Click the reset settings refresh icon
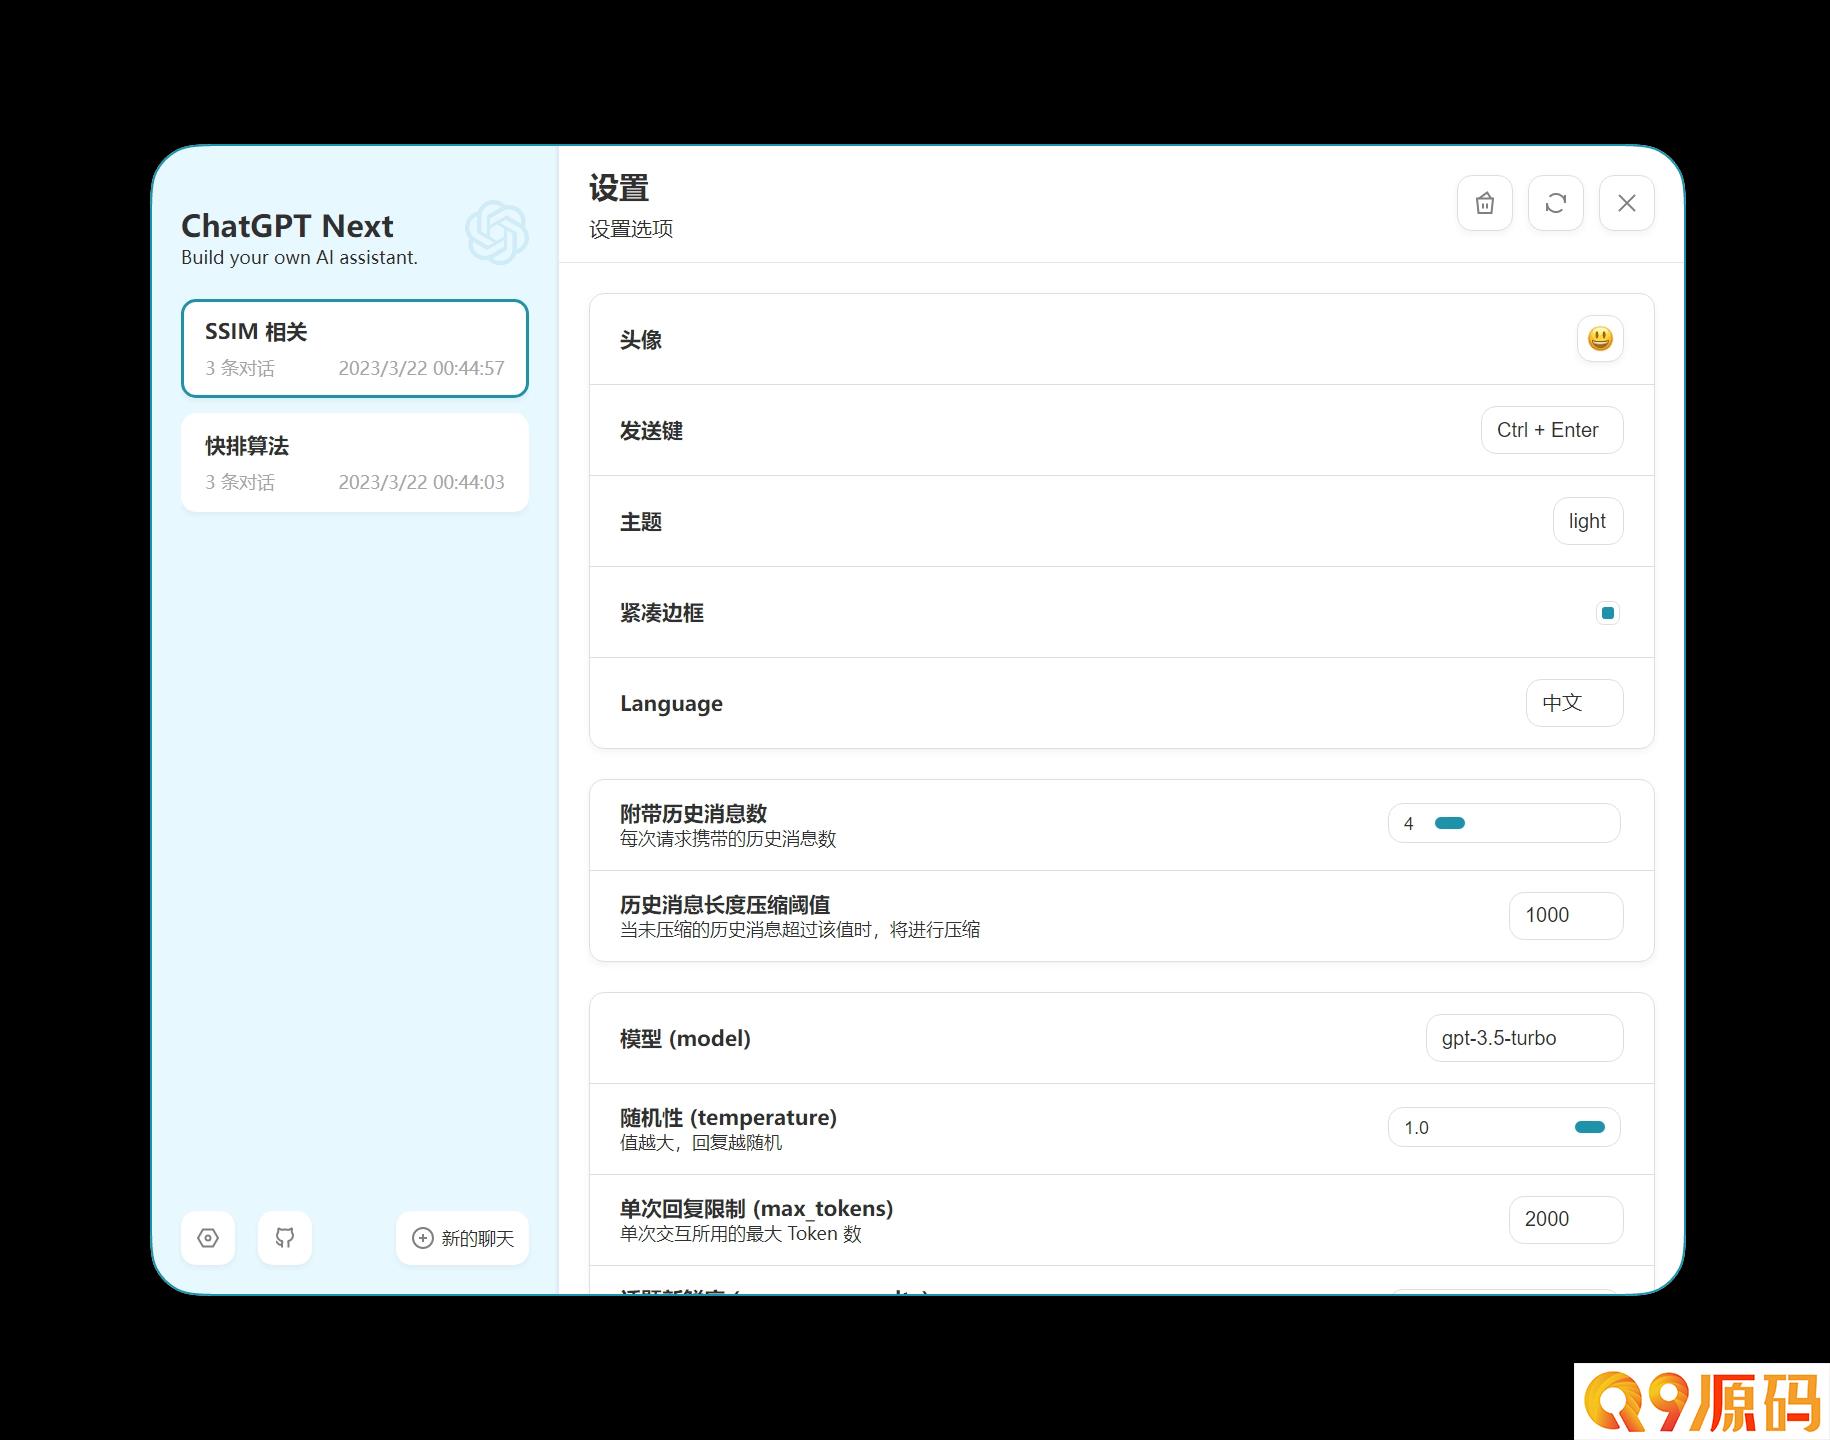 coord(1556,204)
